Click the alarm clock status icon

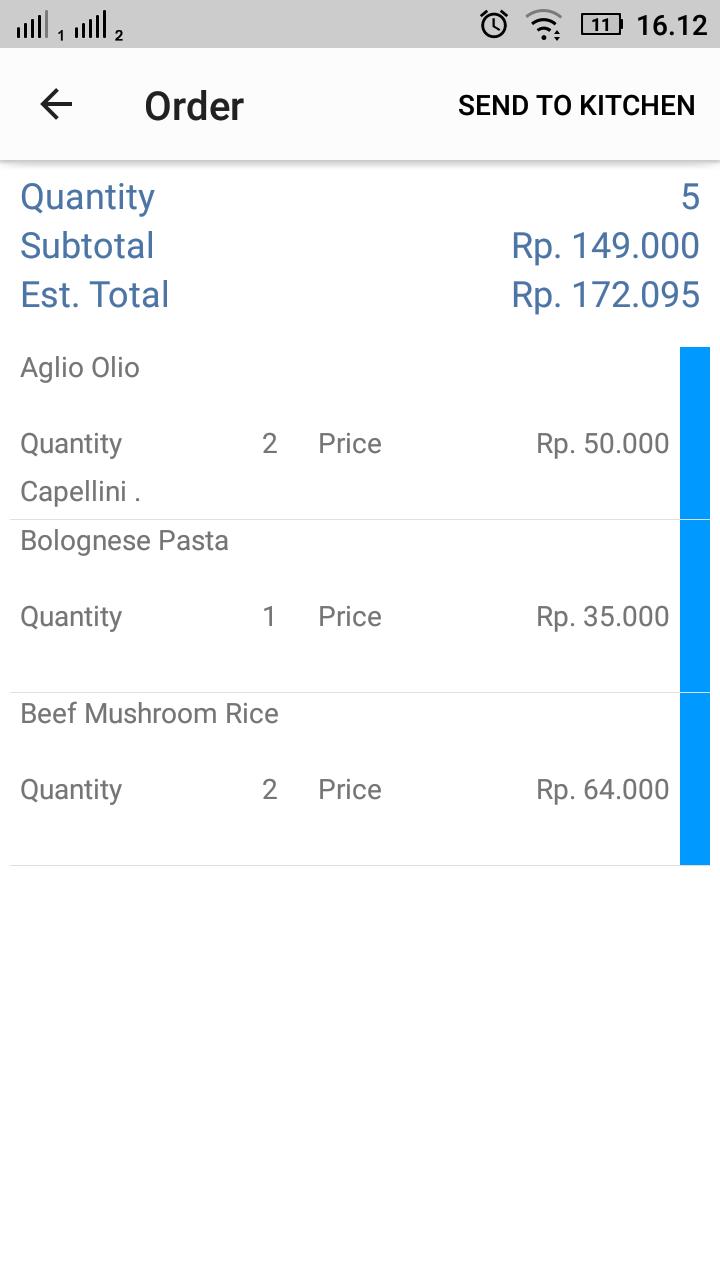(x=494, y=24)
